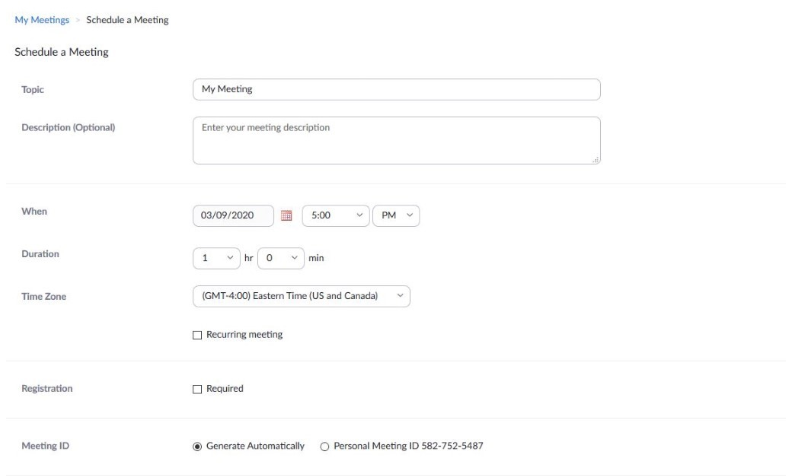Open the 5:00 start time dropdown
The image size is (806, 476).
335,215
